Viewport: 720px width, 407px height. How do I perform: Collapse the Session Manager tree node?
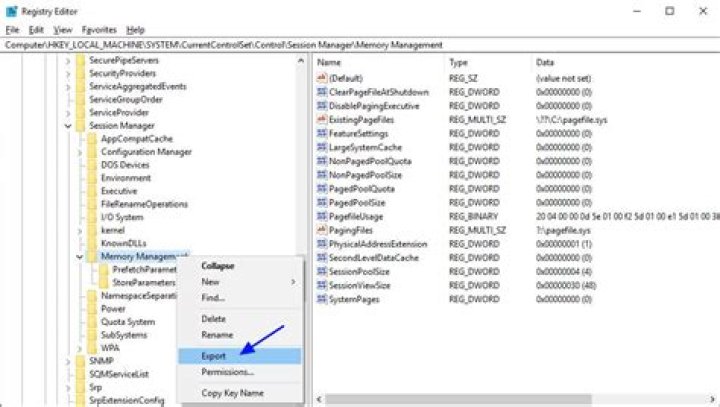68,126
